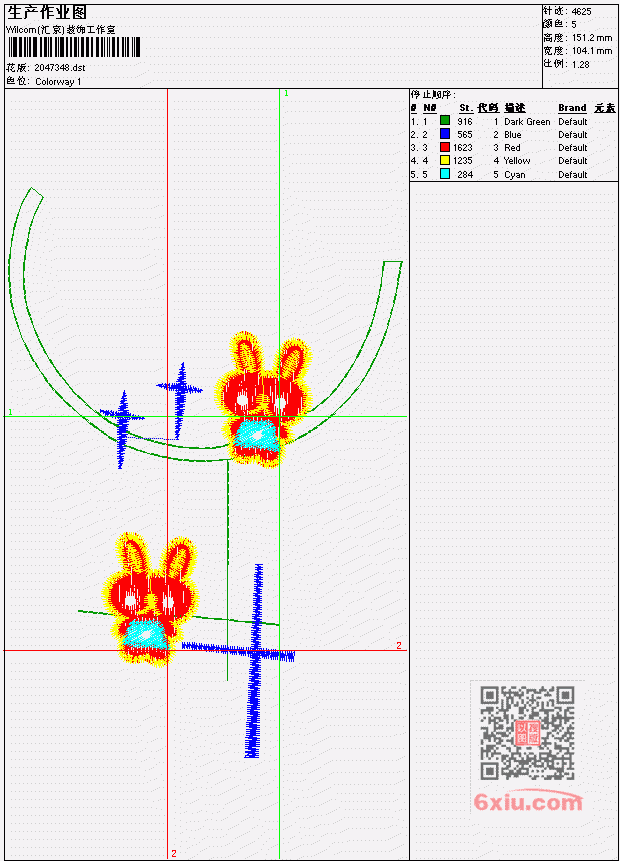This screenshot has width=620, height=861.
Task: Click the Blue color swatch
Action: click(x=445, y=133)
